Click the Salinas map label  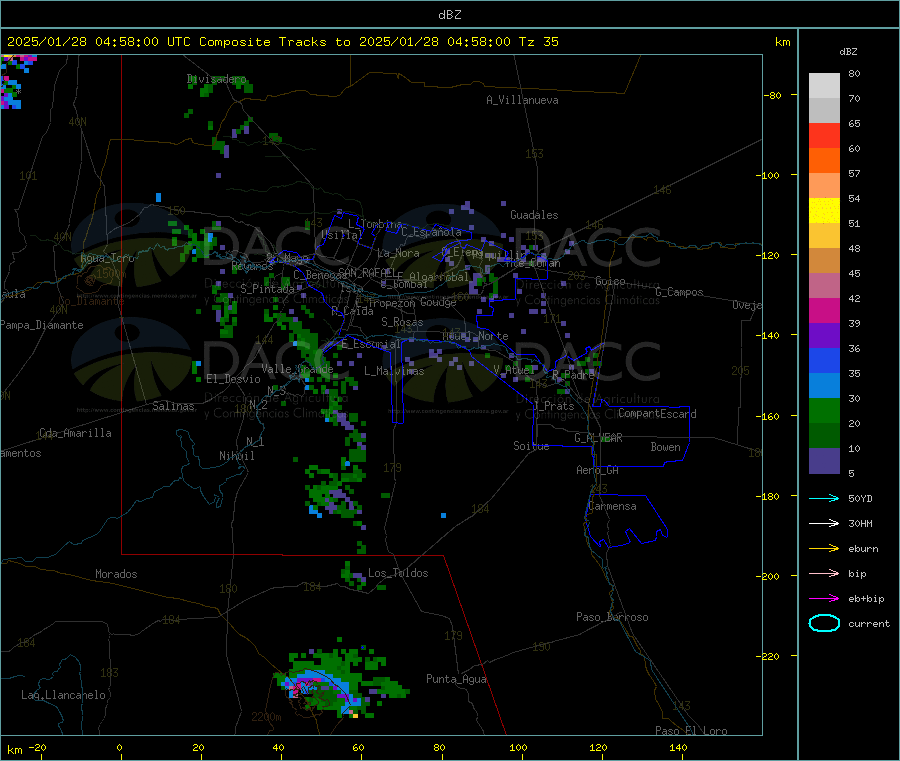click(173, 406)
